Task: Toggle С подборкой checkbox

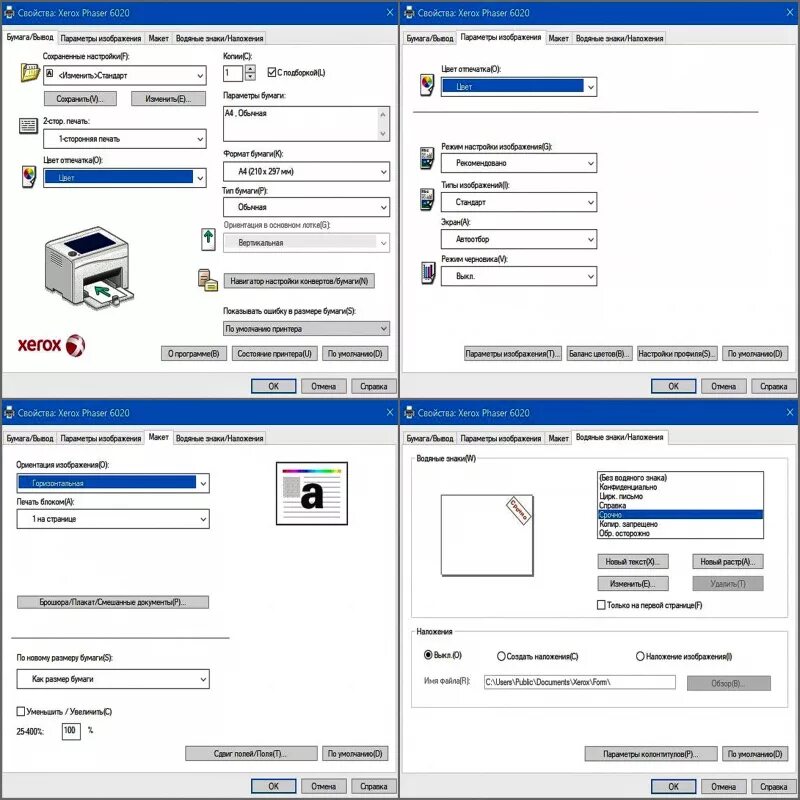Action: coord(272,72)
